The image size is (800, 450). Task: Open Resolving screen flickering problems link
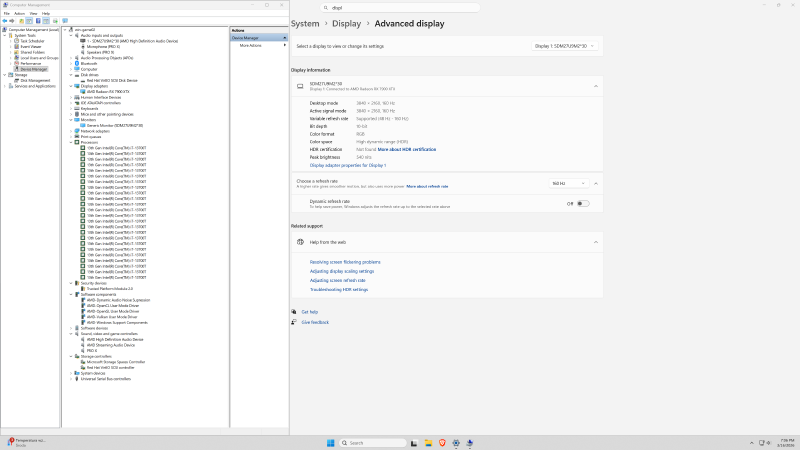345,262
